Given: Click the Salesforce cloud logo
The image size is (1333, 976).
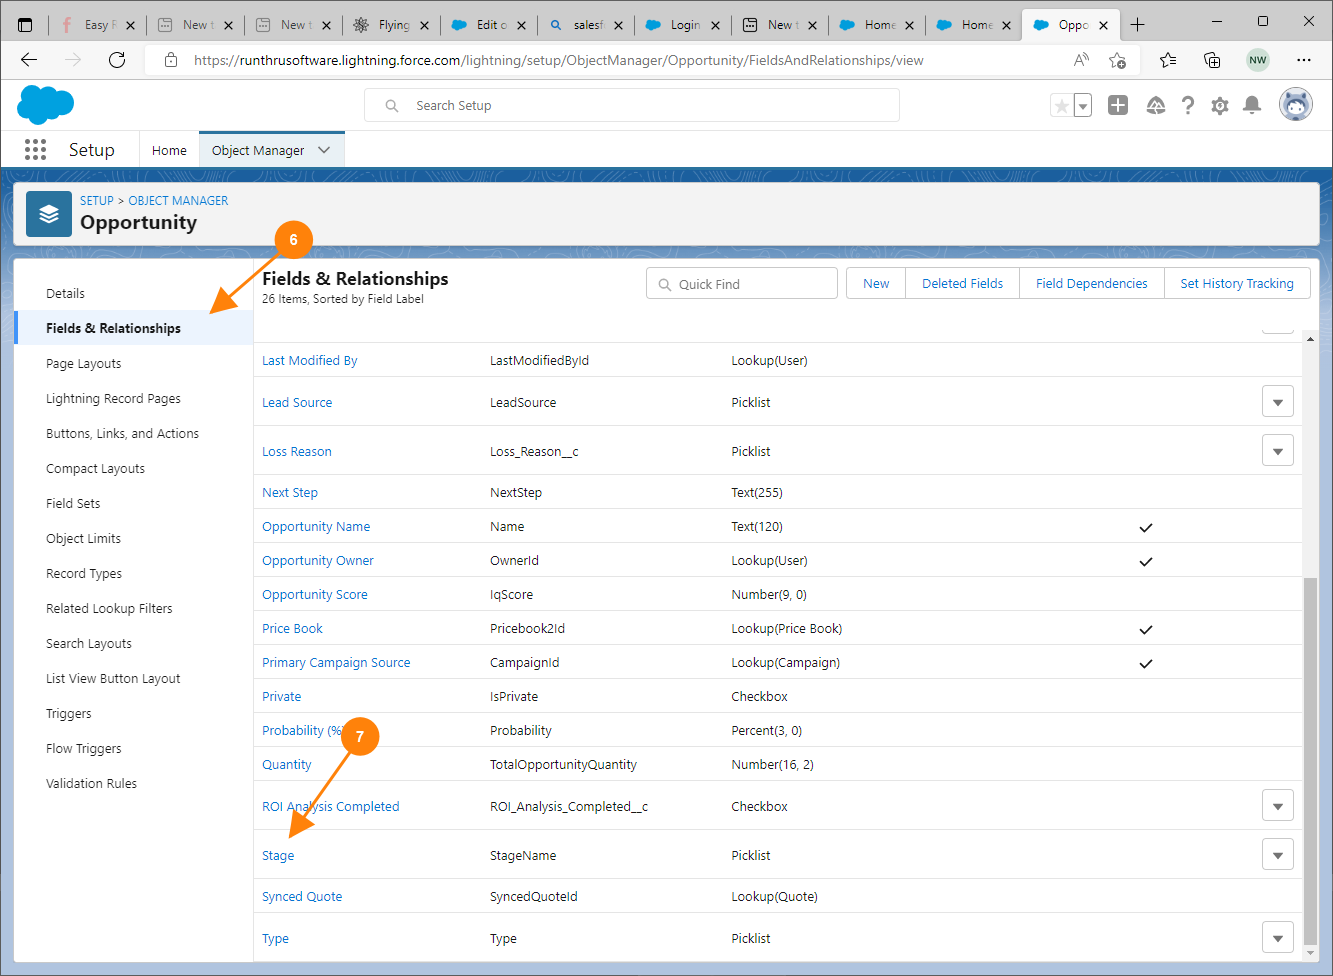Looking at the screenshot, I should click(45, 105).
